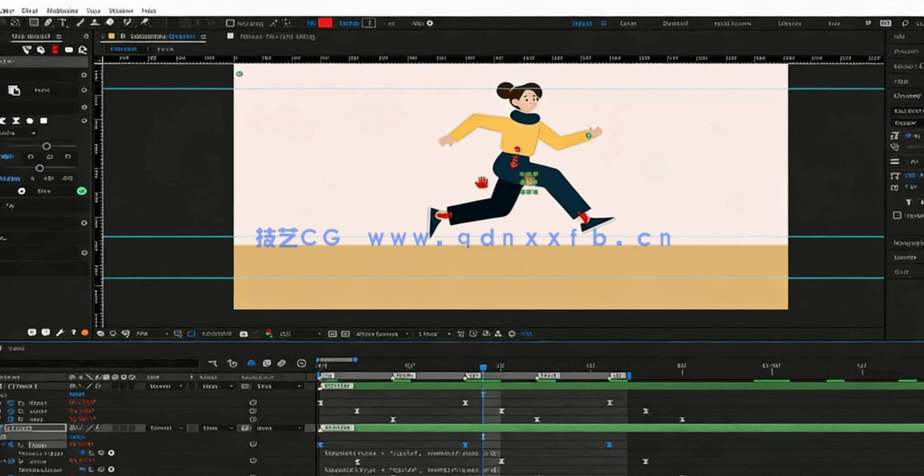Select the Clone Stamp tool
The image size is (924, 476).
[x=95, y=22]
